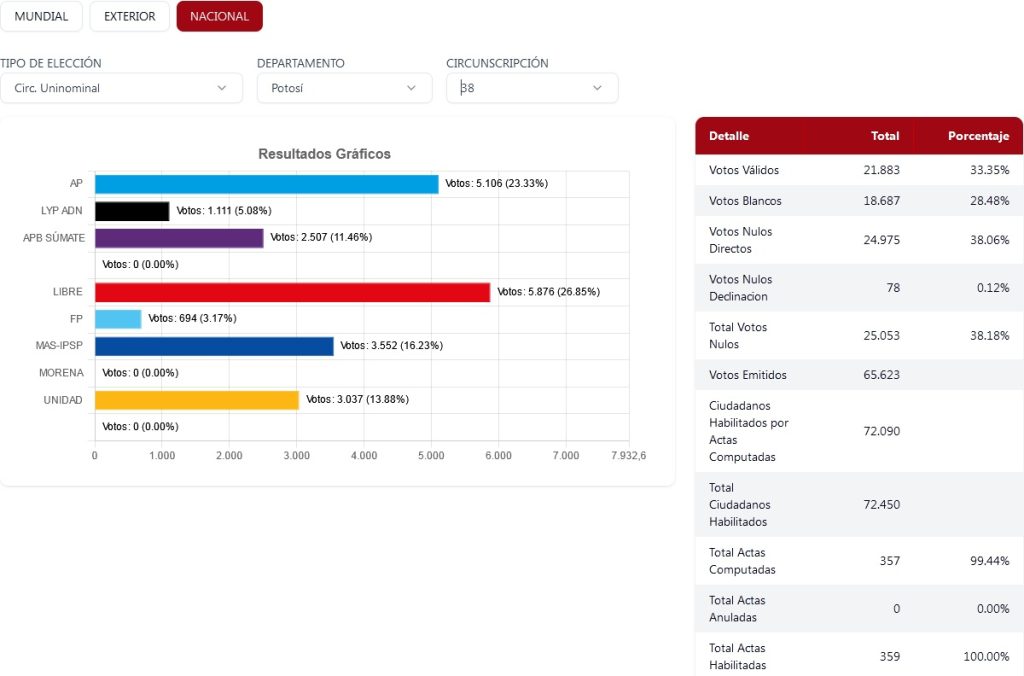Click the black LYP ADN bar
The image size is (1024, 676).
pyautogui.click(x=132, y=211)
